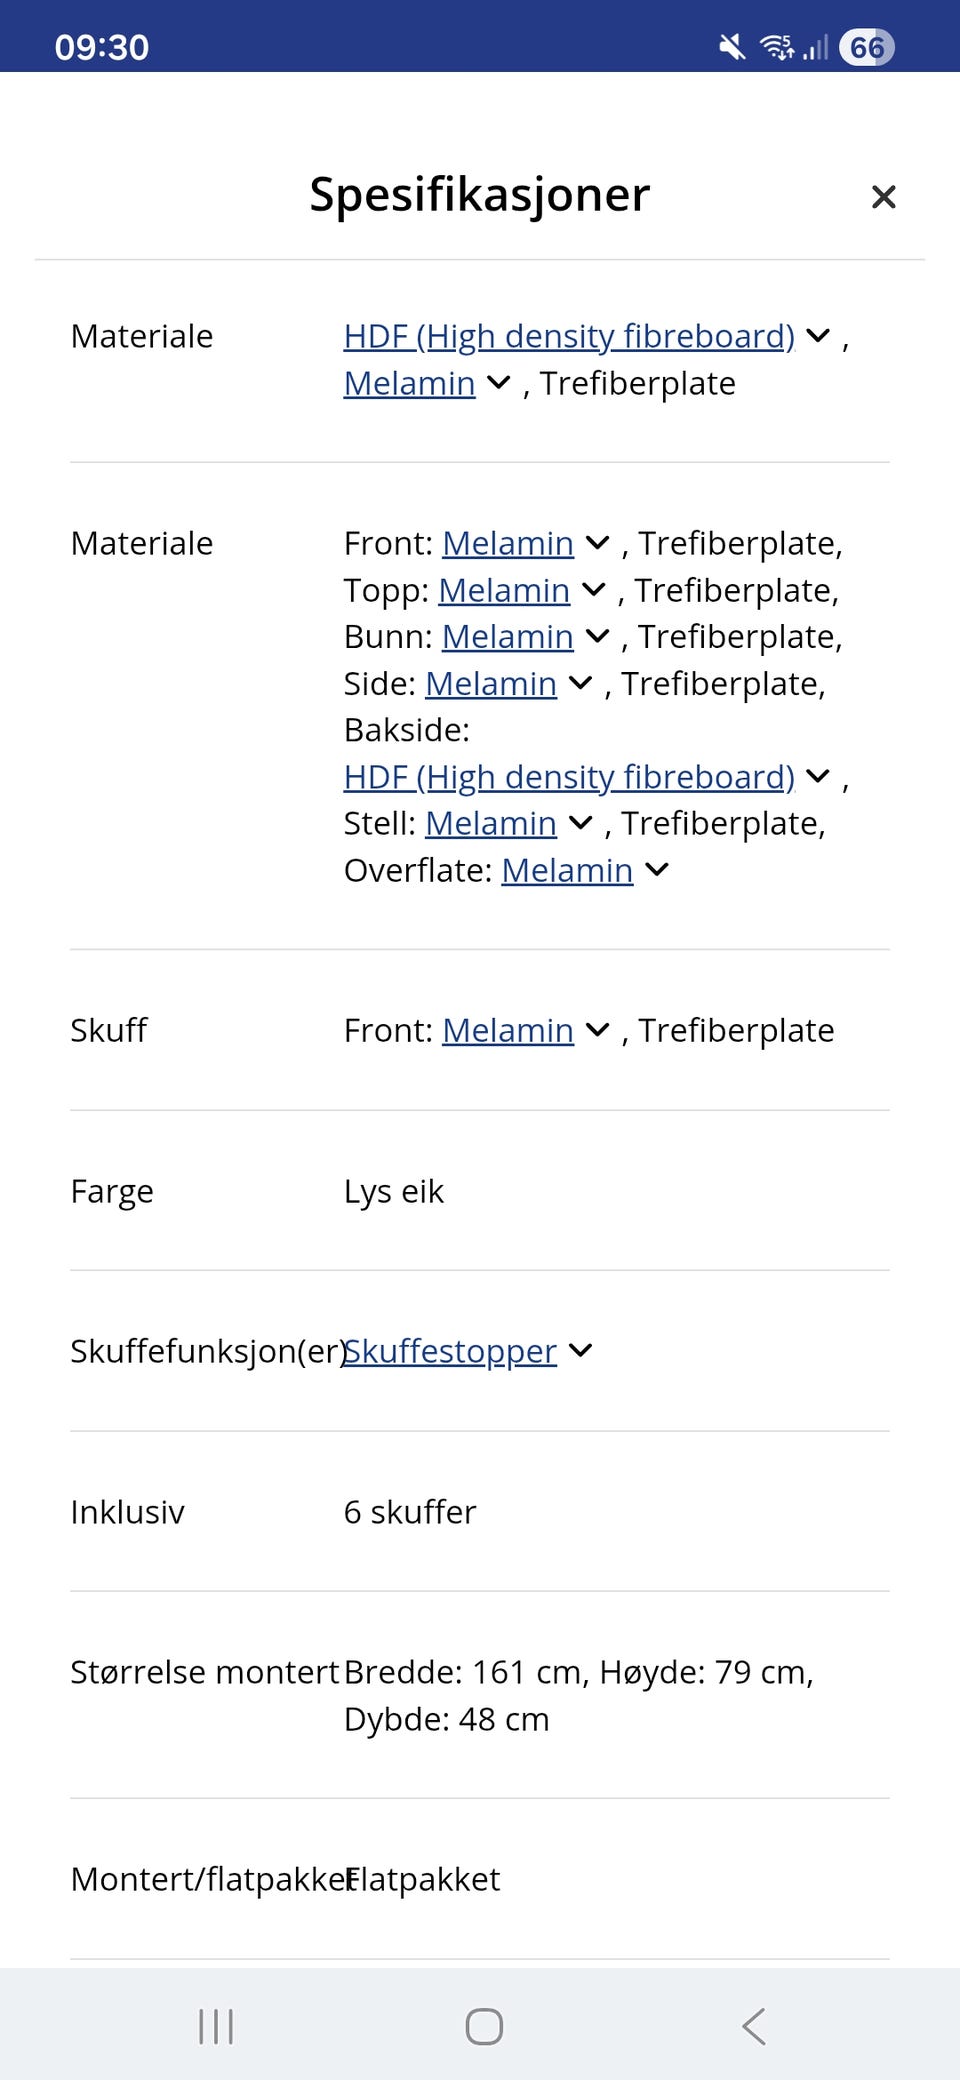
Task: Close the Spesifikasjoner dialog
Action: point(884,196)
